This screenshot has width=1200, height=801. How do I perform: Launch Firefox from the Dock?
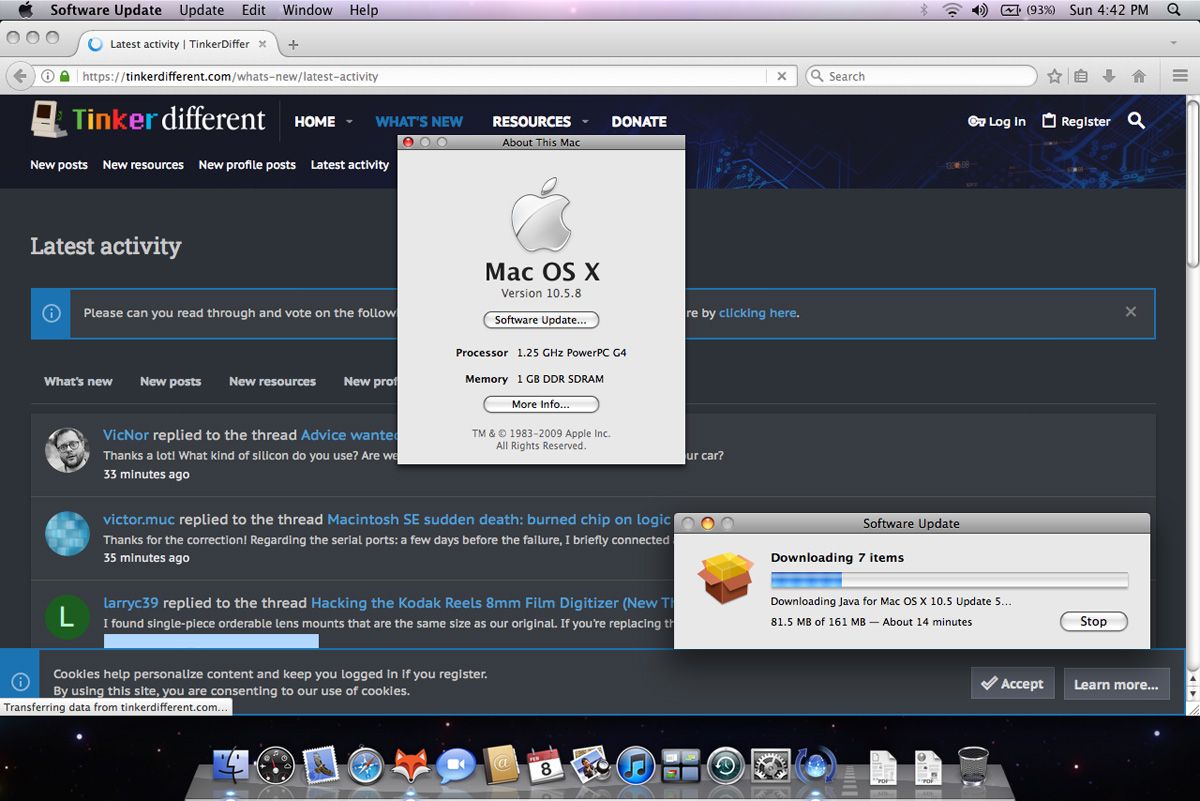[x=411, y=765]
